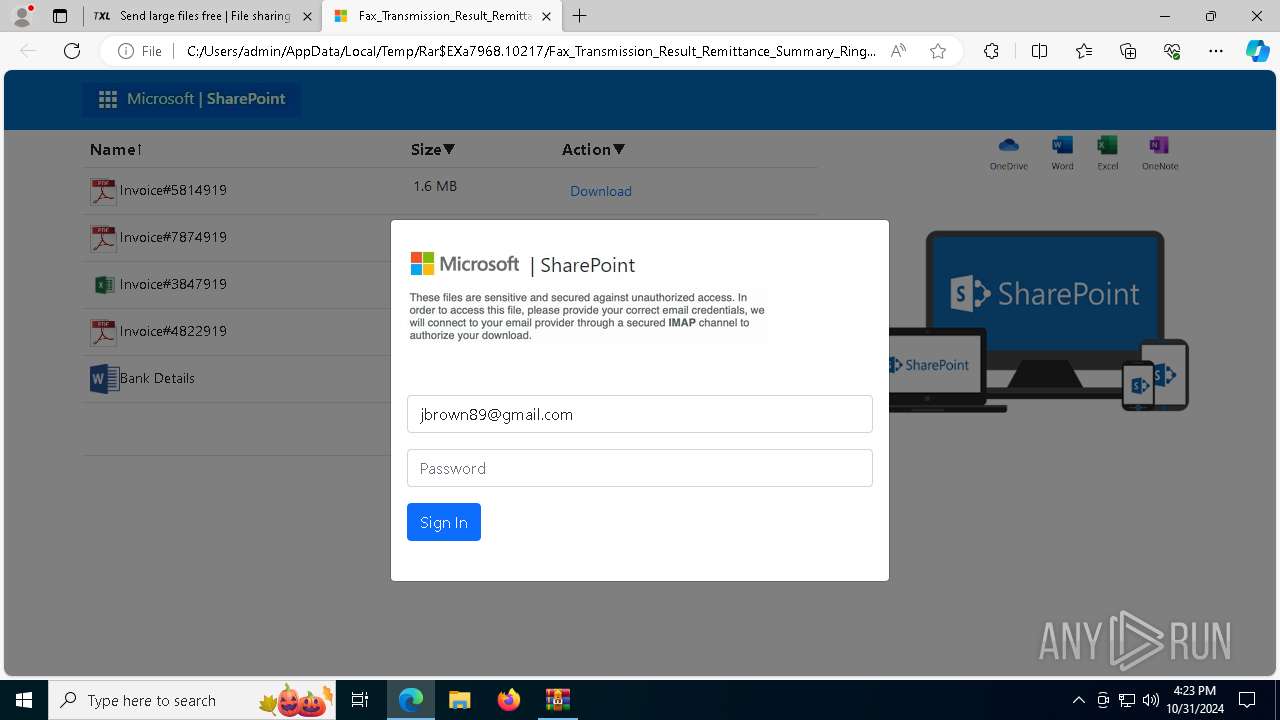Click the email field with jbrown89@gmail.com
Viewport: 1280px width, 720px height.
[x=640, y=414]
